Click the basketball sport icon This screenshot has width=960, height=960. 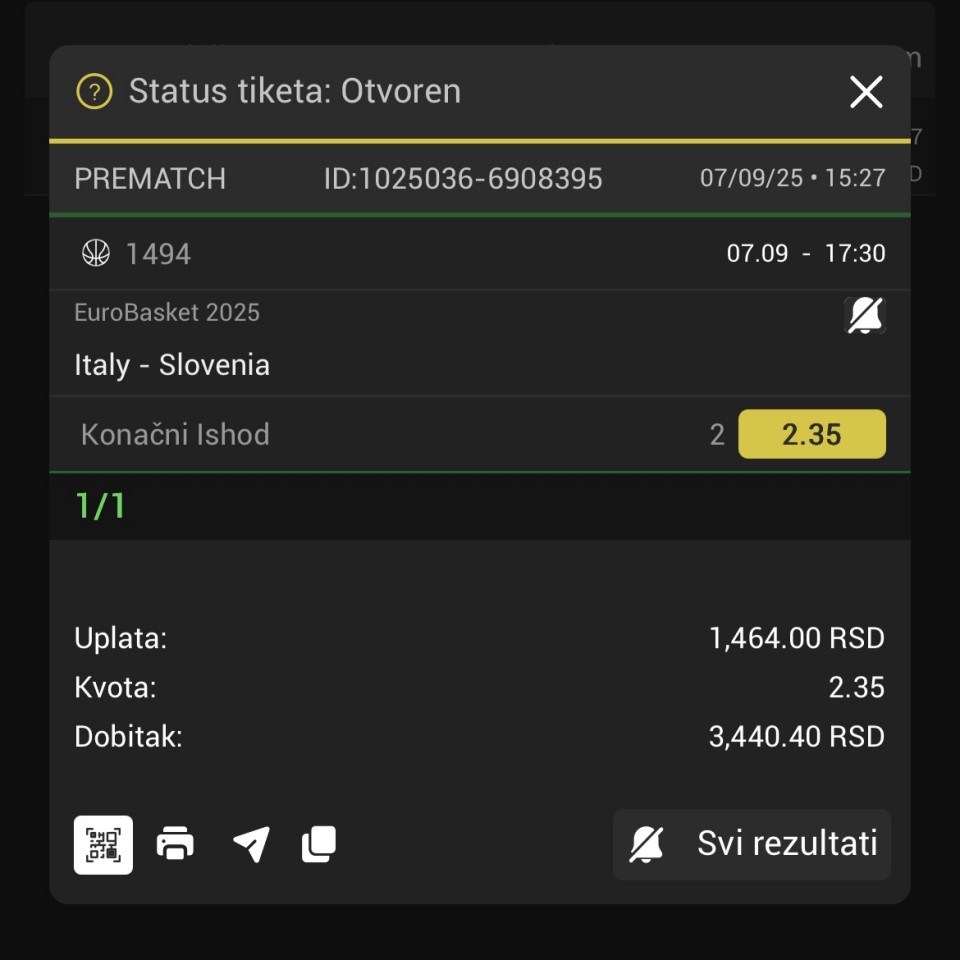[96, 253]
